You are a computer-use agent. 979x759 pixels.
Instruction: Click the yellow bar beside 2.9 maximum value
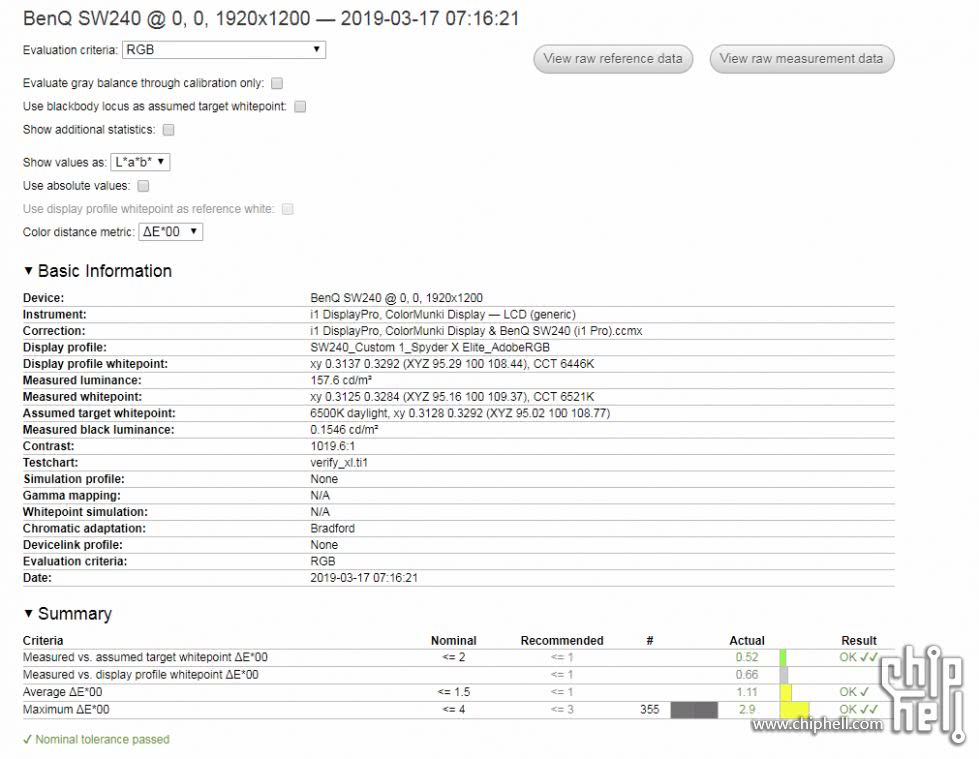tap(794, 710)
